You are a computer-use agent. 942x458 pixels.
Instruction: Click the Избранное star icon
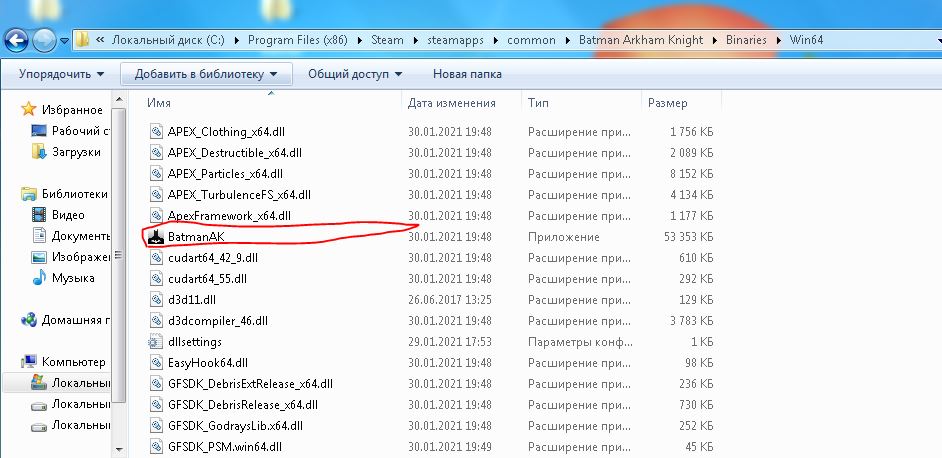(x=28, y=109)
